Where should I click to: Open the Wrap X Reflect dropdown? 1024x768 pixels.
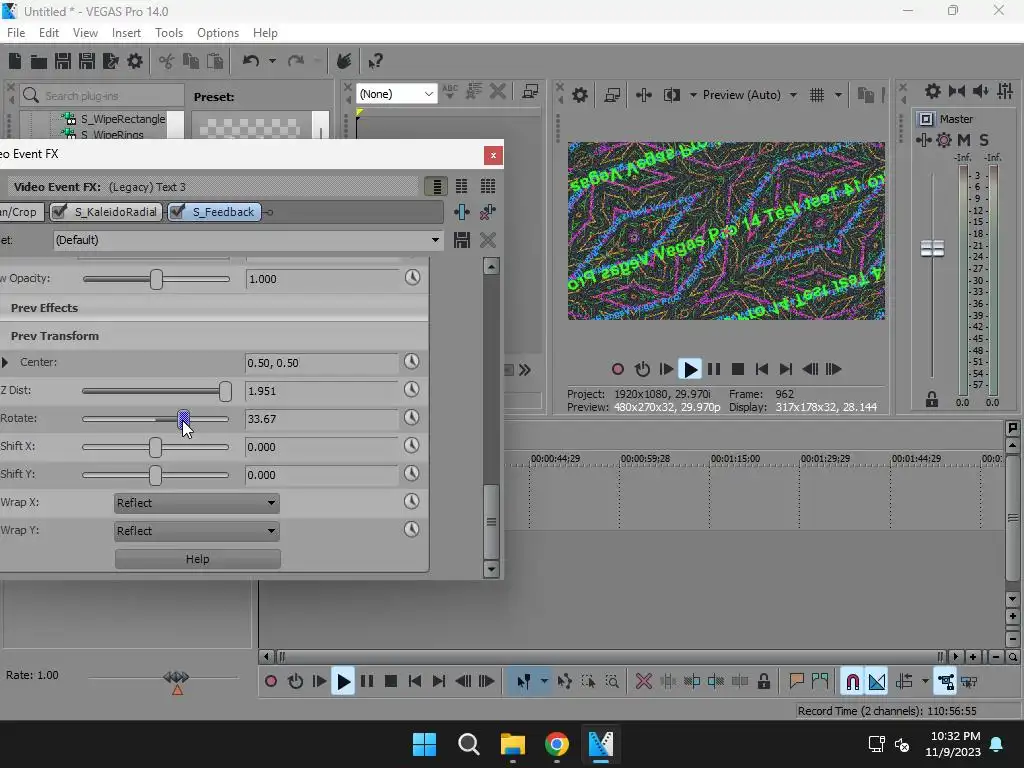(x=197, y=503)
